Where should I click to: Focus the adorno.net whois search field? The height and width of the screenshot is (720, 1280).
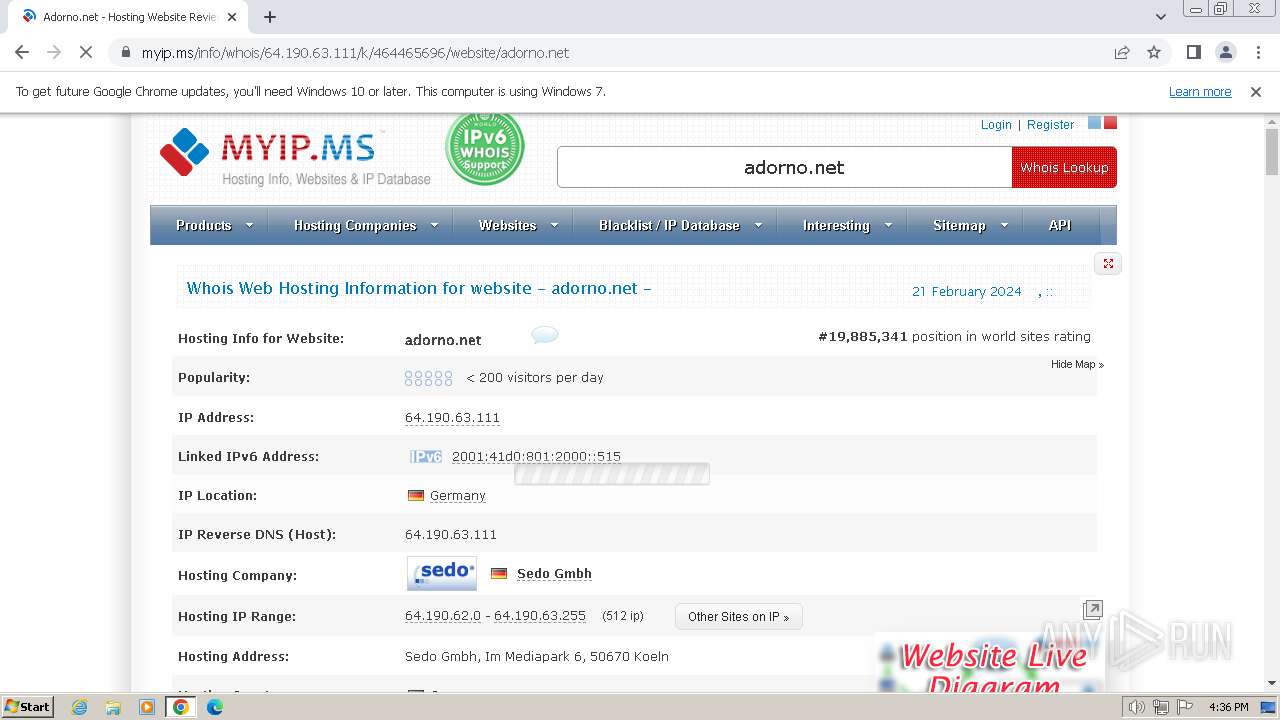click(x=785, y=167)
